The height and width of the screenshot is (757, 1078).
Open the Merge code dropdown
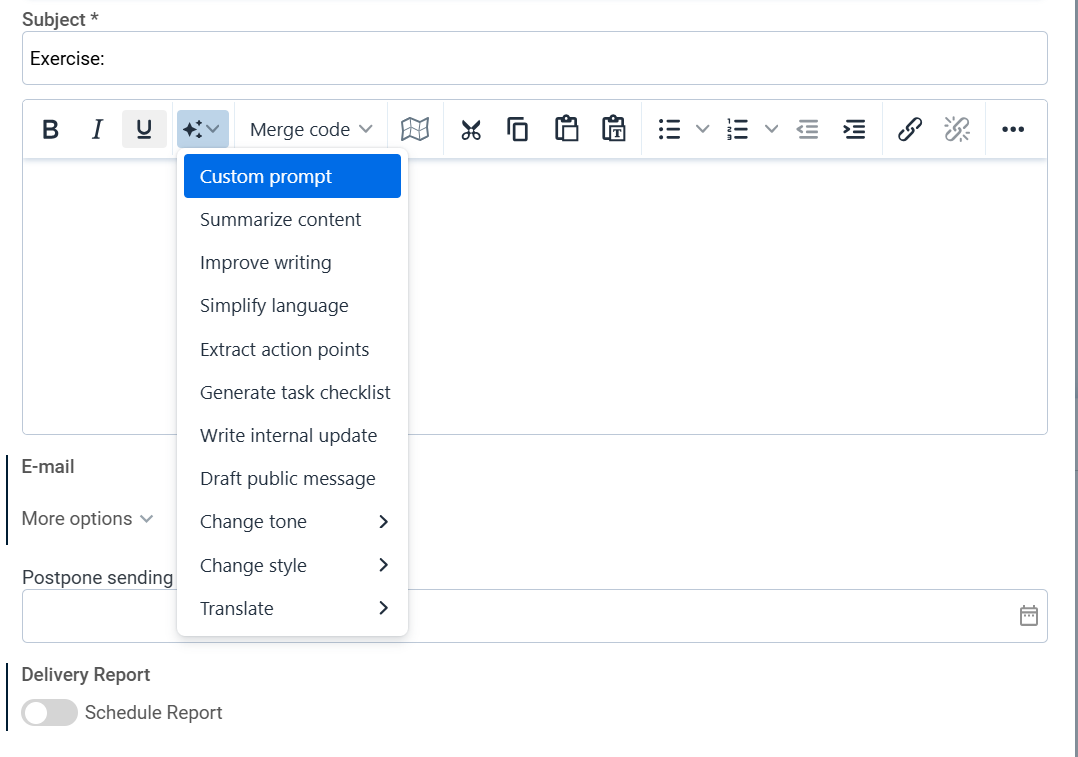coord(310,129)
